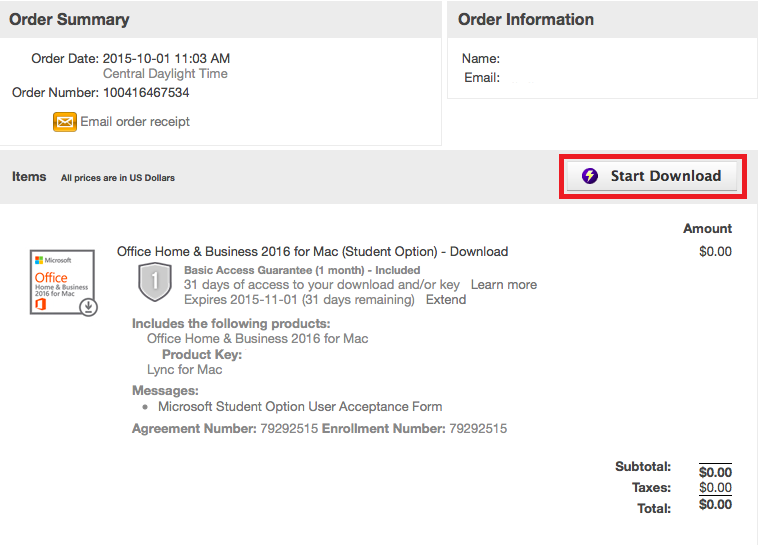Click the Office Home & Business product thumbnail
The height and width of the screenshot is (545, 762).
(63, 282)
